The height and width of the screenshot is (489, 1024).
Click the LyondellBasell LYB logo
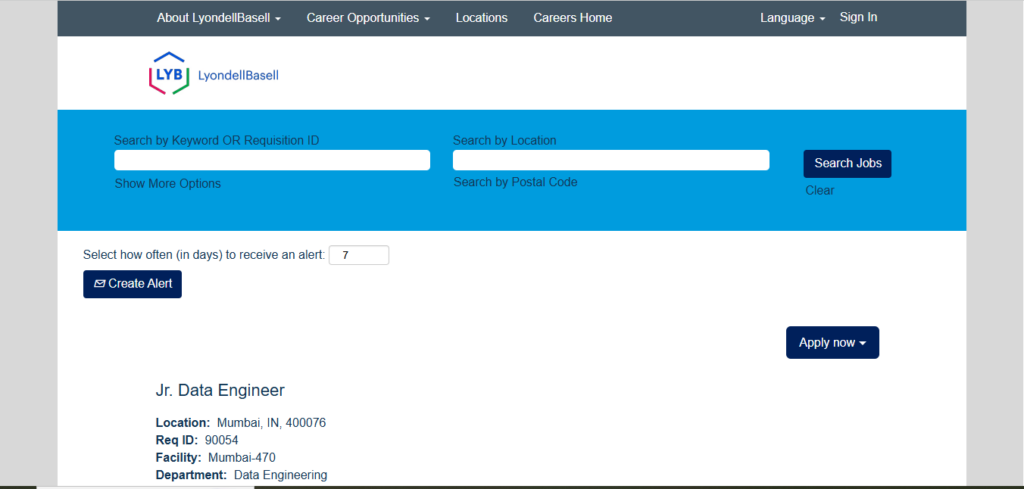pyautogui.click(x=214, y=74)
